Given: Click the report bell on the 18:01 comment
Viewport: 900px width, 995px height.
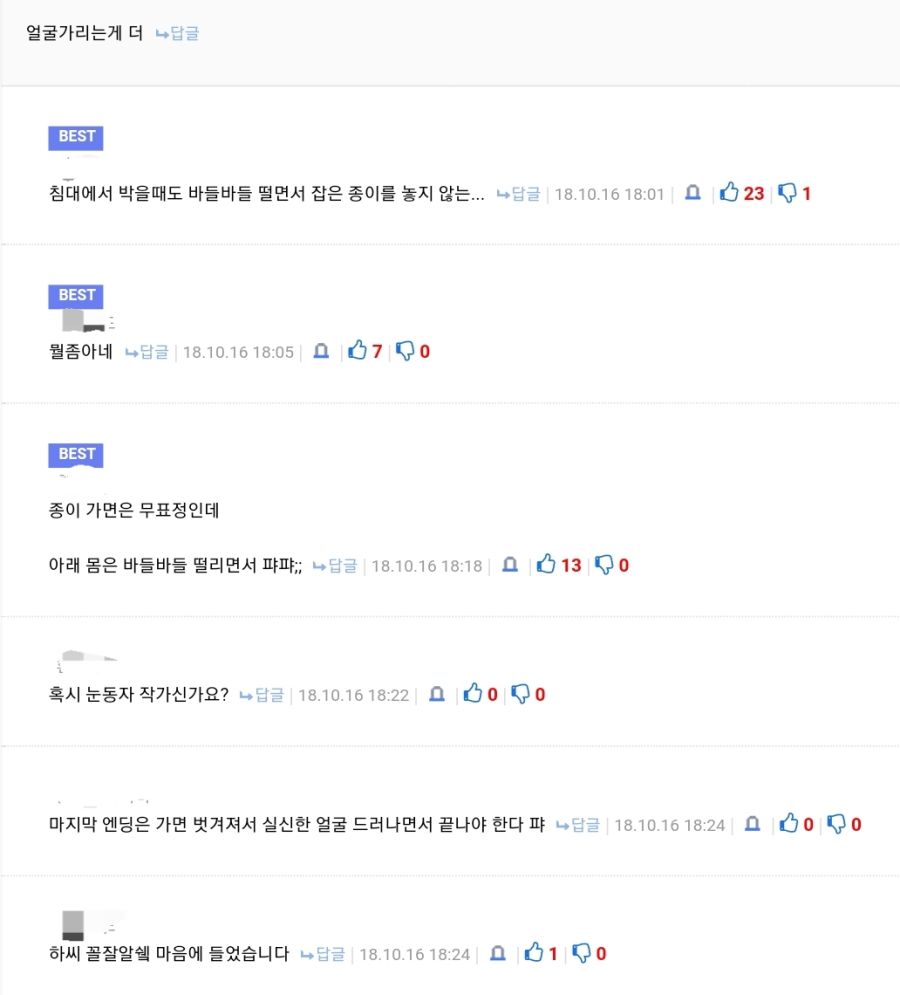Looking at the screenshot, I should pyautogui.click(x=692, y=193).
